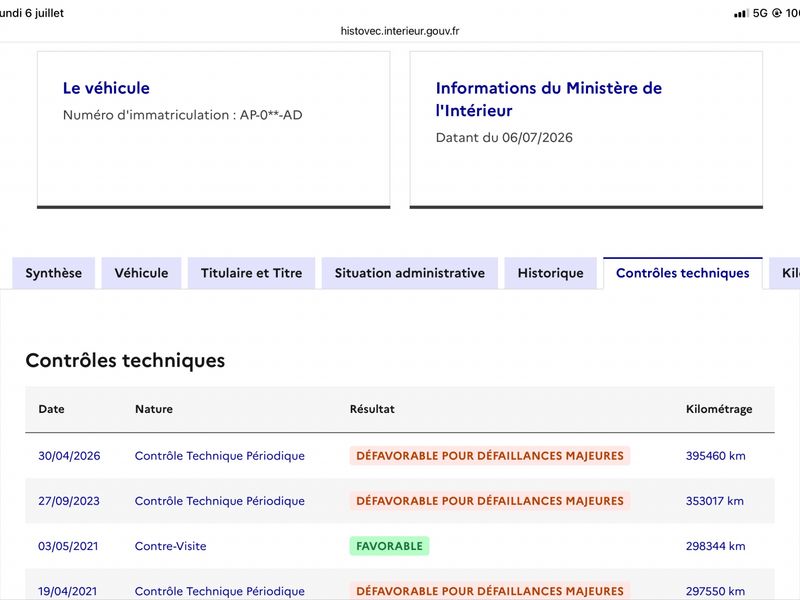
Task: Click the date 19/04/2021
Action: [68, 591]
